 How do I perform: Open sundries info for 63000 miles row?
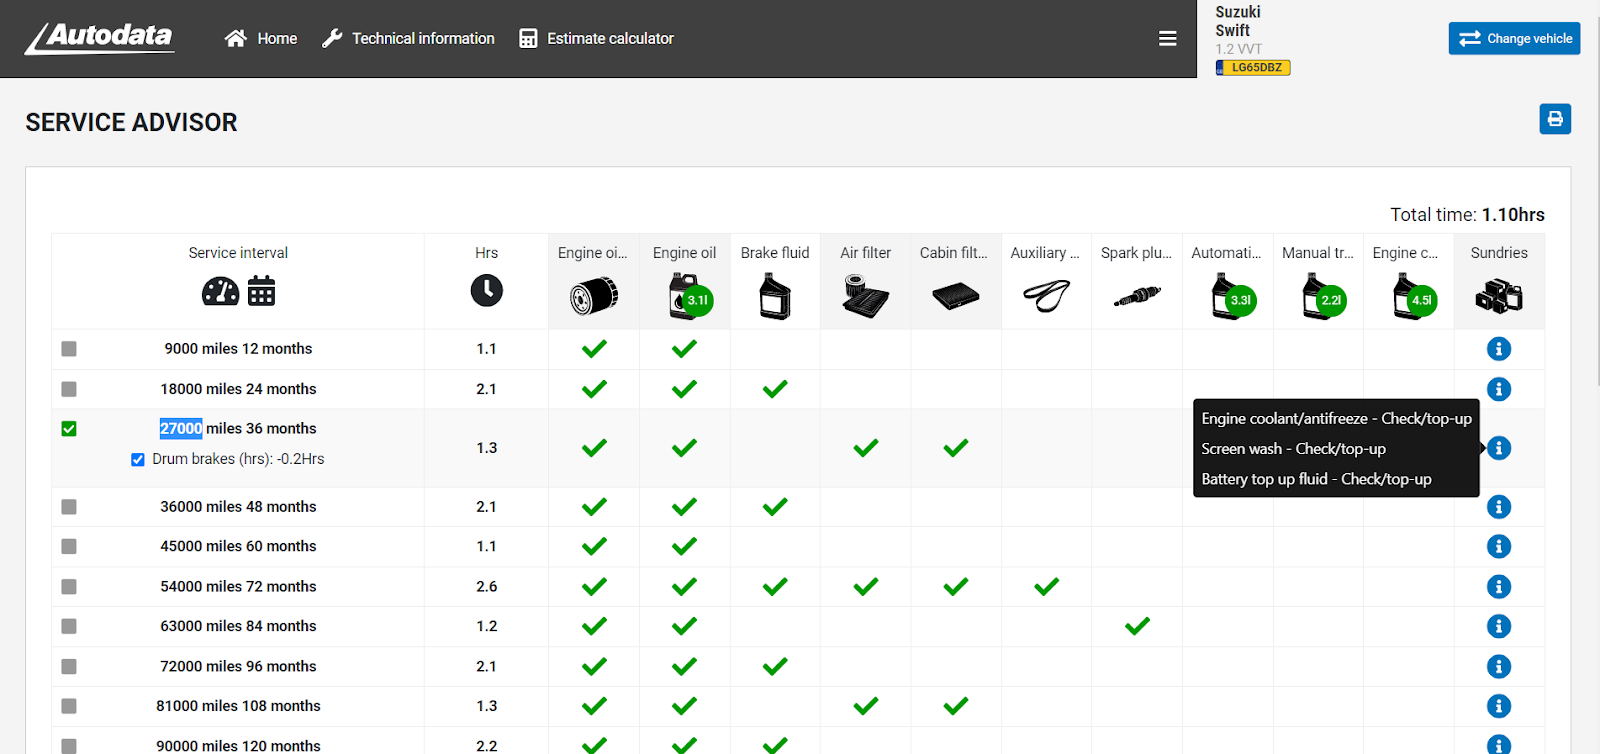point(1498,626)
